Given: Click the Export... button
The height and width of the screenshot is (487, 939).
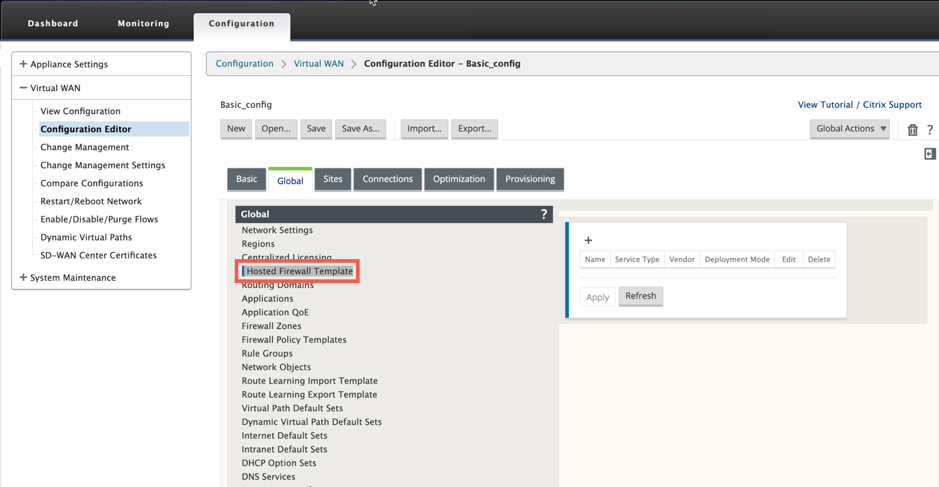Looking at the screenshot, I should [x=474, y=129].
